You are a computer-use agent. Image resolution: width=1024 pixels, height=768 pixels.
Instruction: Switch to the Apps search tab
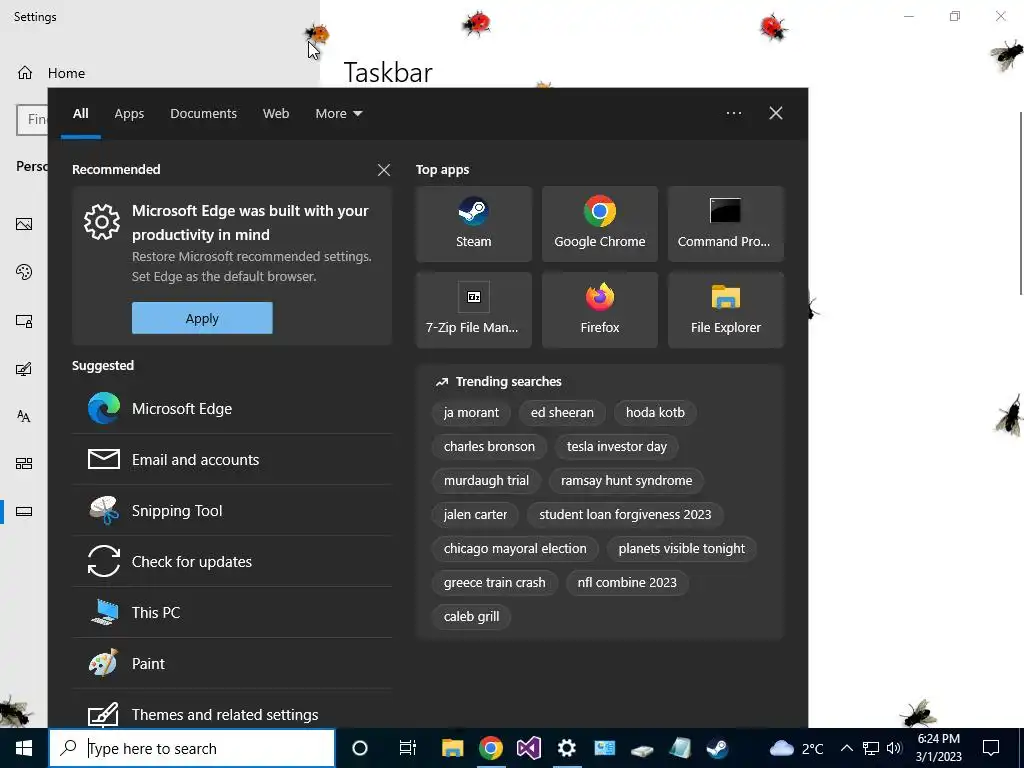click(129, 113)
